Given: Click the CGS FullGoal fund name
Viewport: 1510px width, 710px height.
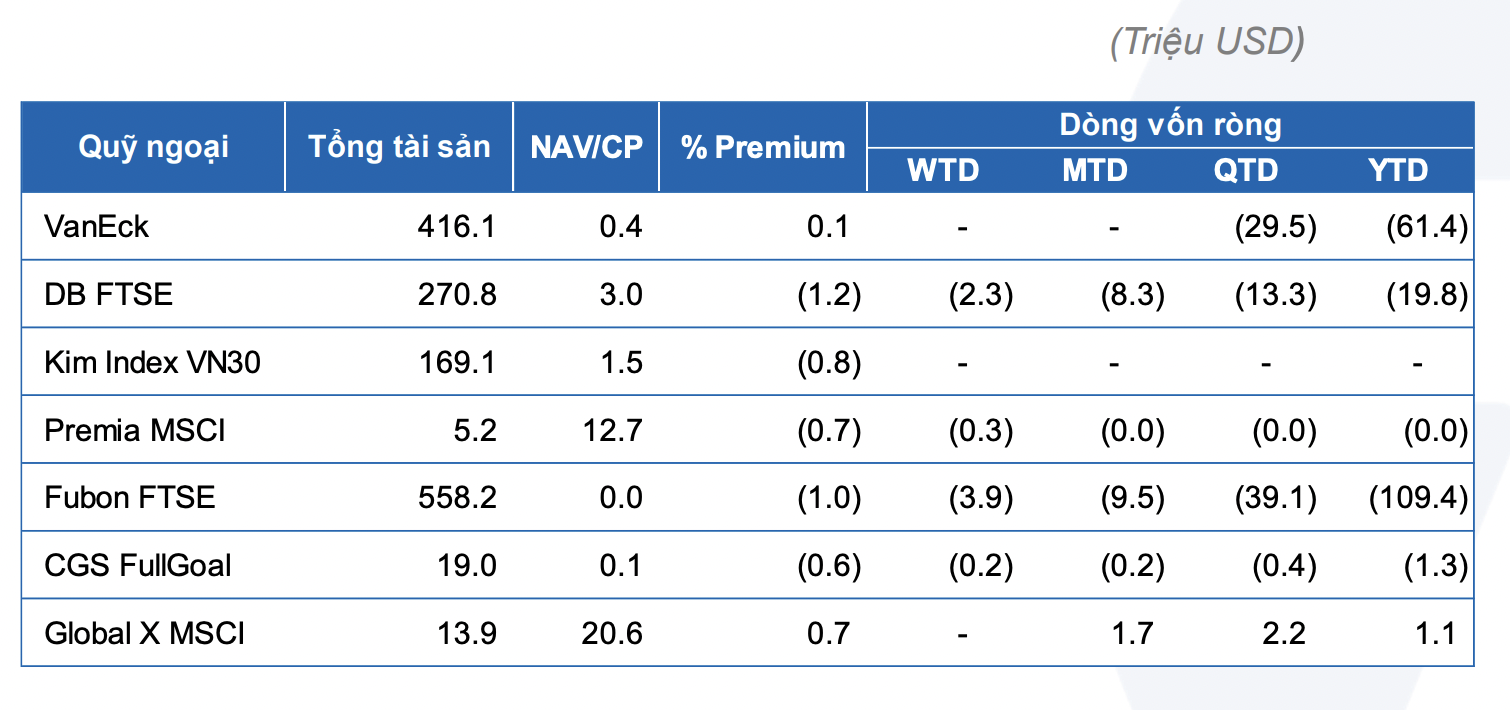Looking at the screenshot, I should pos(138,565).
